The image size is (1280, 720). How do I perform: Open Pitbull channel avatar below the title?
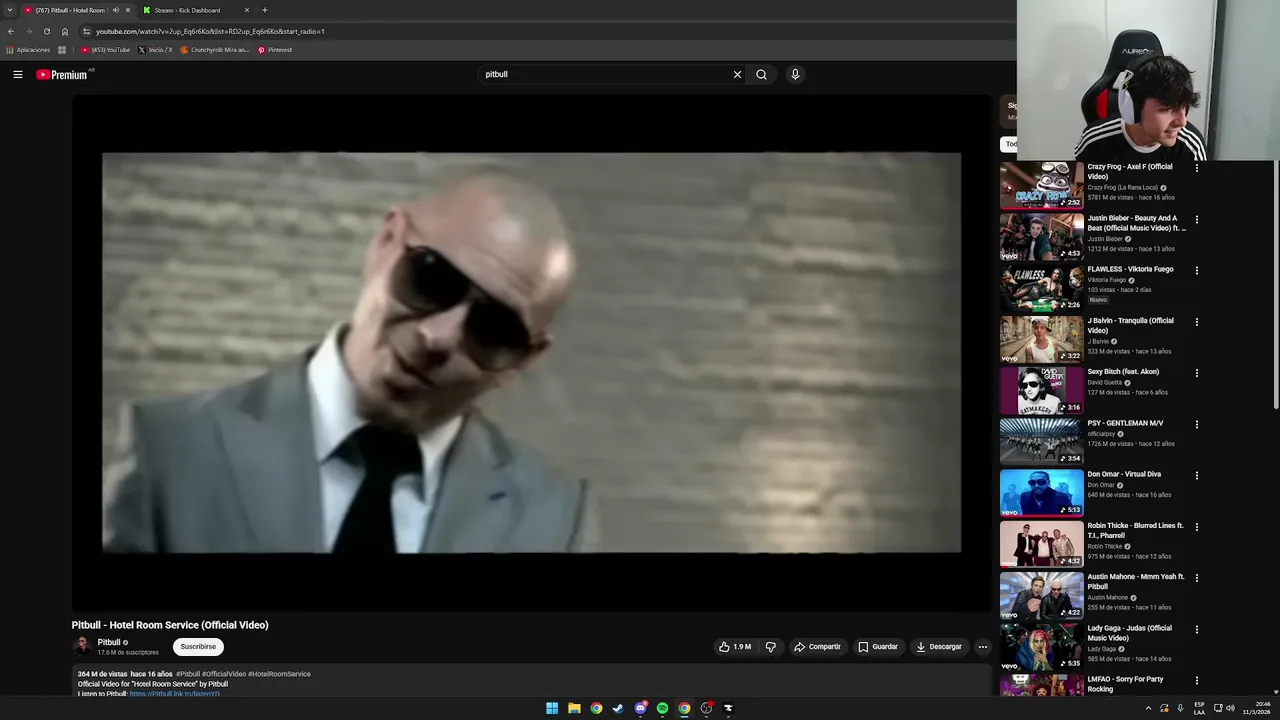[x=82, y=646]
